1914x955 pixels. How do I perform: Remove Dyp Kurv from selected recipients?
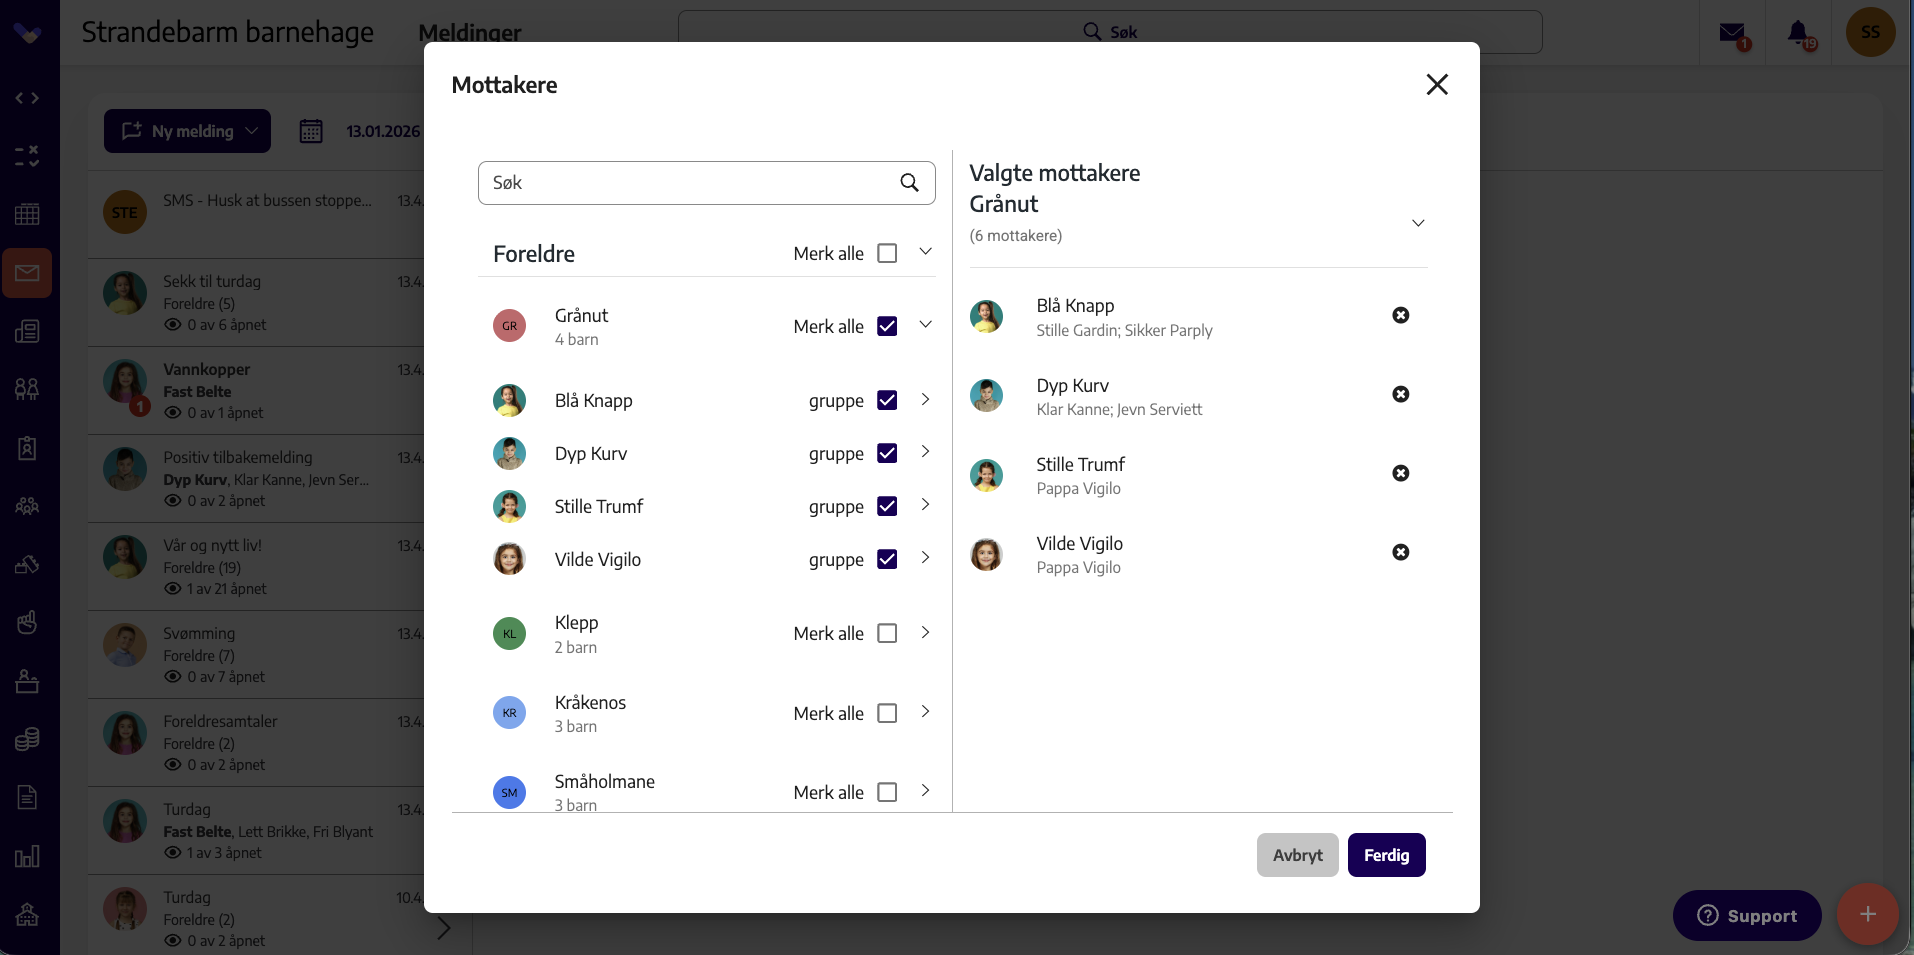coord(1400,394)
